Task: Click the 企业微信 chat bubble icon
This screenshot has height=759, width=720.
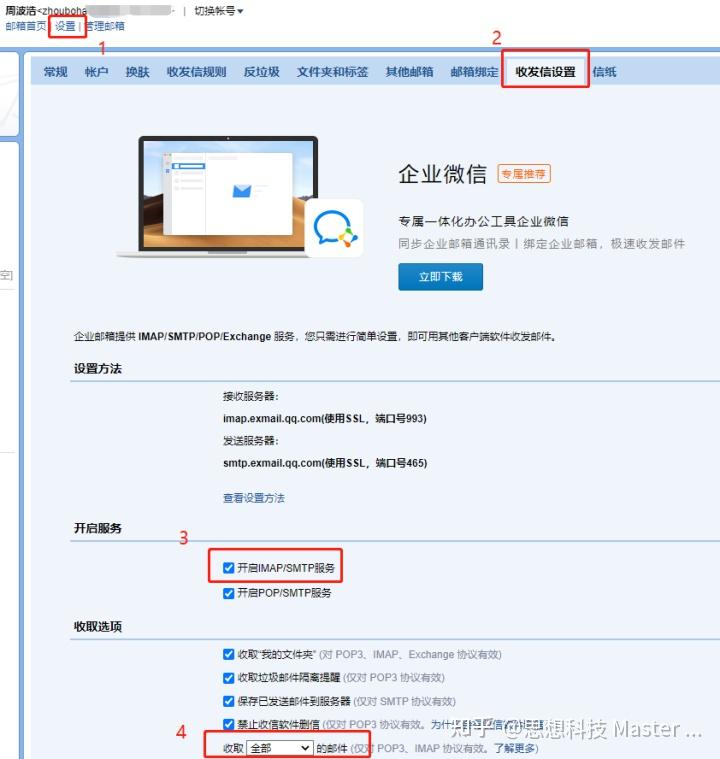Action: click(334, 228)
